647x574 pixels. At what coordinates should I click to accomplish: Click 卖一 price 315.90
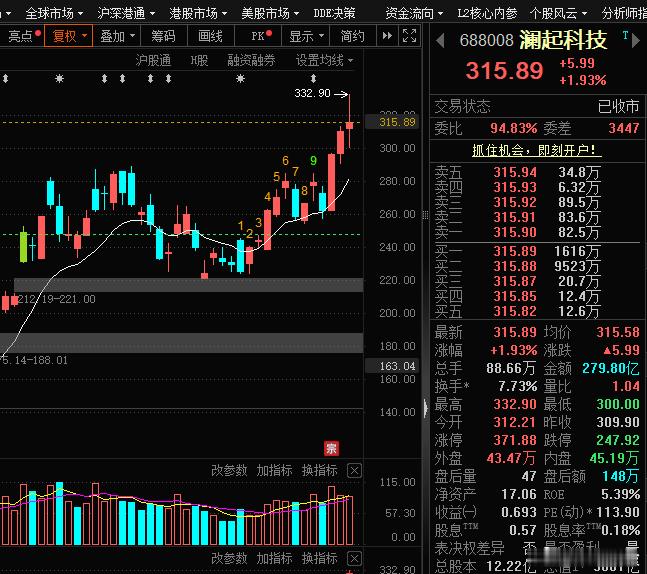(x=515, y=232)
